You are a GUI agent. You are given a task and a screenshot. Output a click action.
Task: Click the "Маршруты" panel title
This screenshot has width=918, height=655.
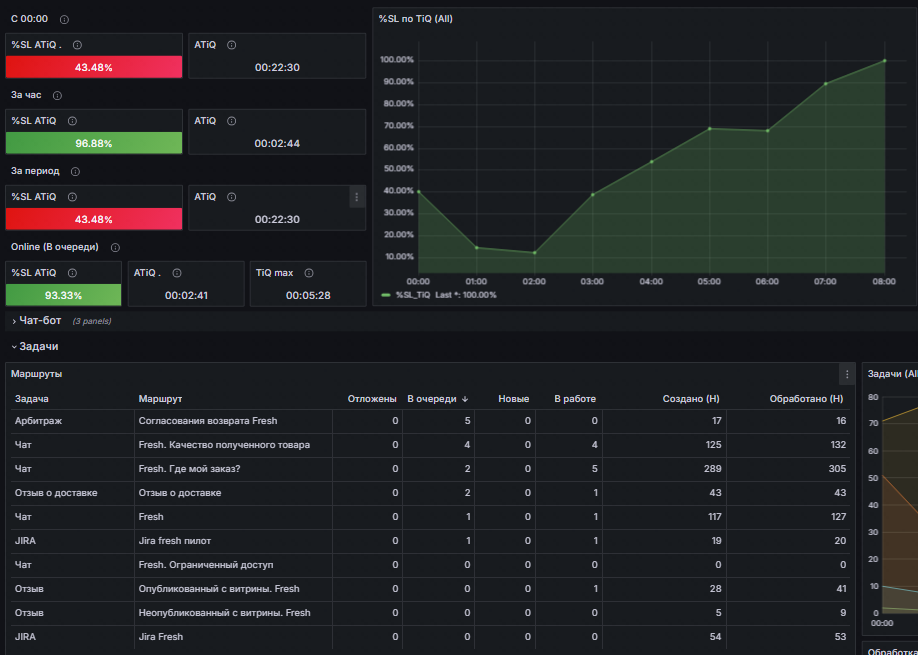click(36, 373)
